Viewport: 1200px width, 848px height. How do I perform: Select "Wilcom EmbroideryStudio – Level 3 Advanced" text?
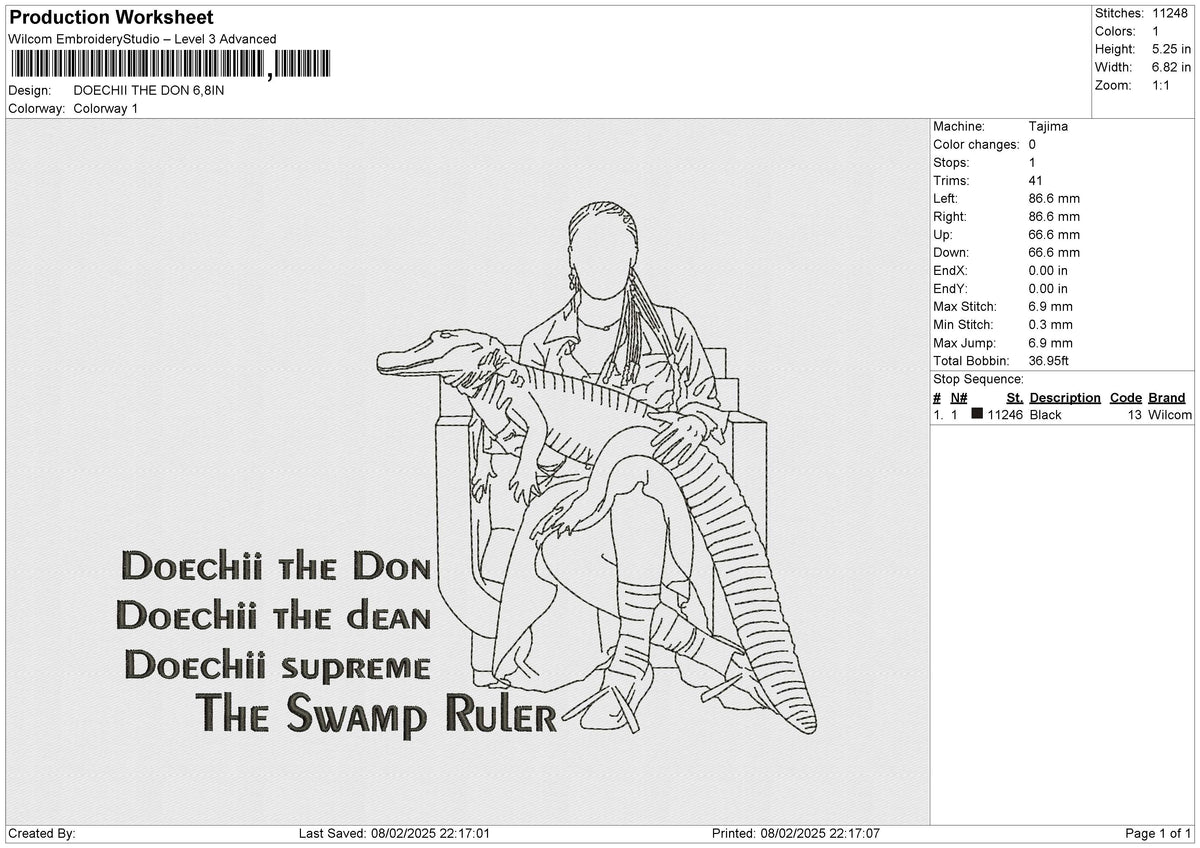pos(142,39)
